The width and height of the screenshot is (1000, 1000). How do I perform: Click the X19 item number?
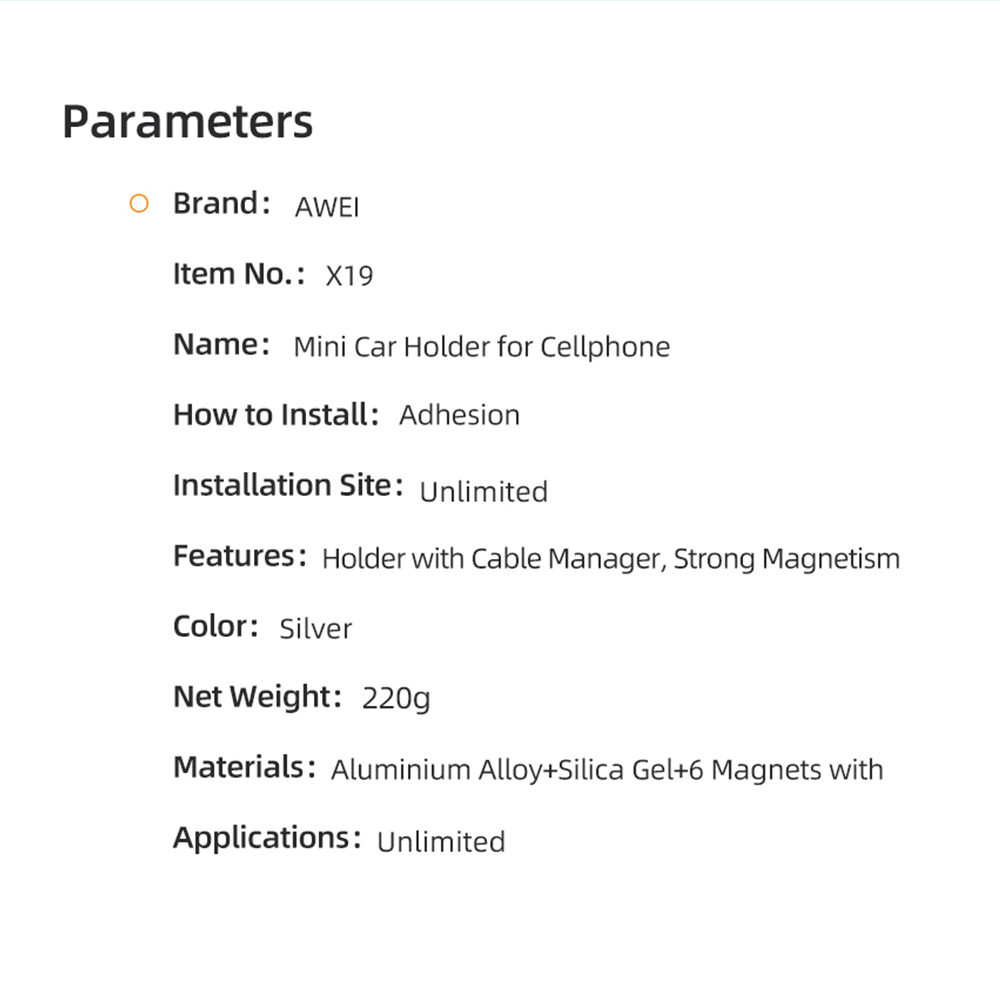(349, 276)
